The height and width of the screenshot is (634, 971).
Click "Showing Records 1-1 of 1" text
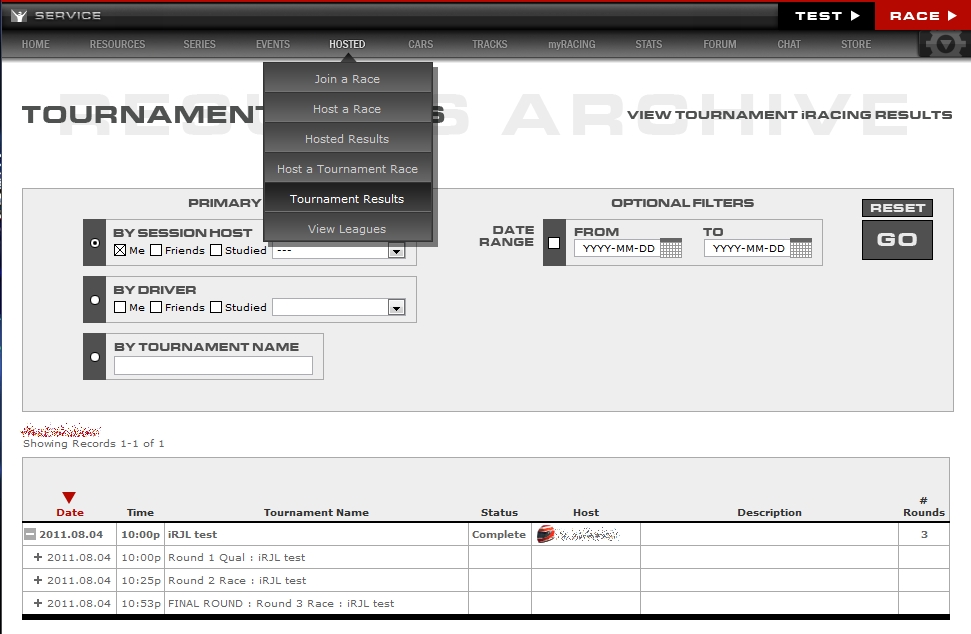94,443
